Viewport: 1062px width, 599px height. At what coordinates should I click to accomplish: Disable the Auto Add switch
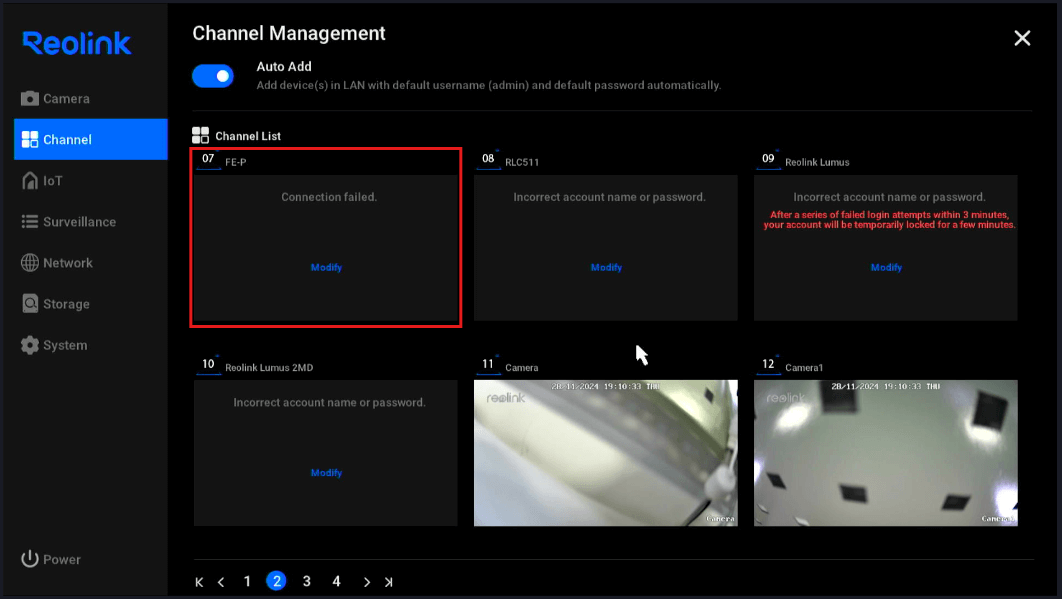pyautogui.click(x=212, y=76)
